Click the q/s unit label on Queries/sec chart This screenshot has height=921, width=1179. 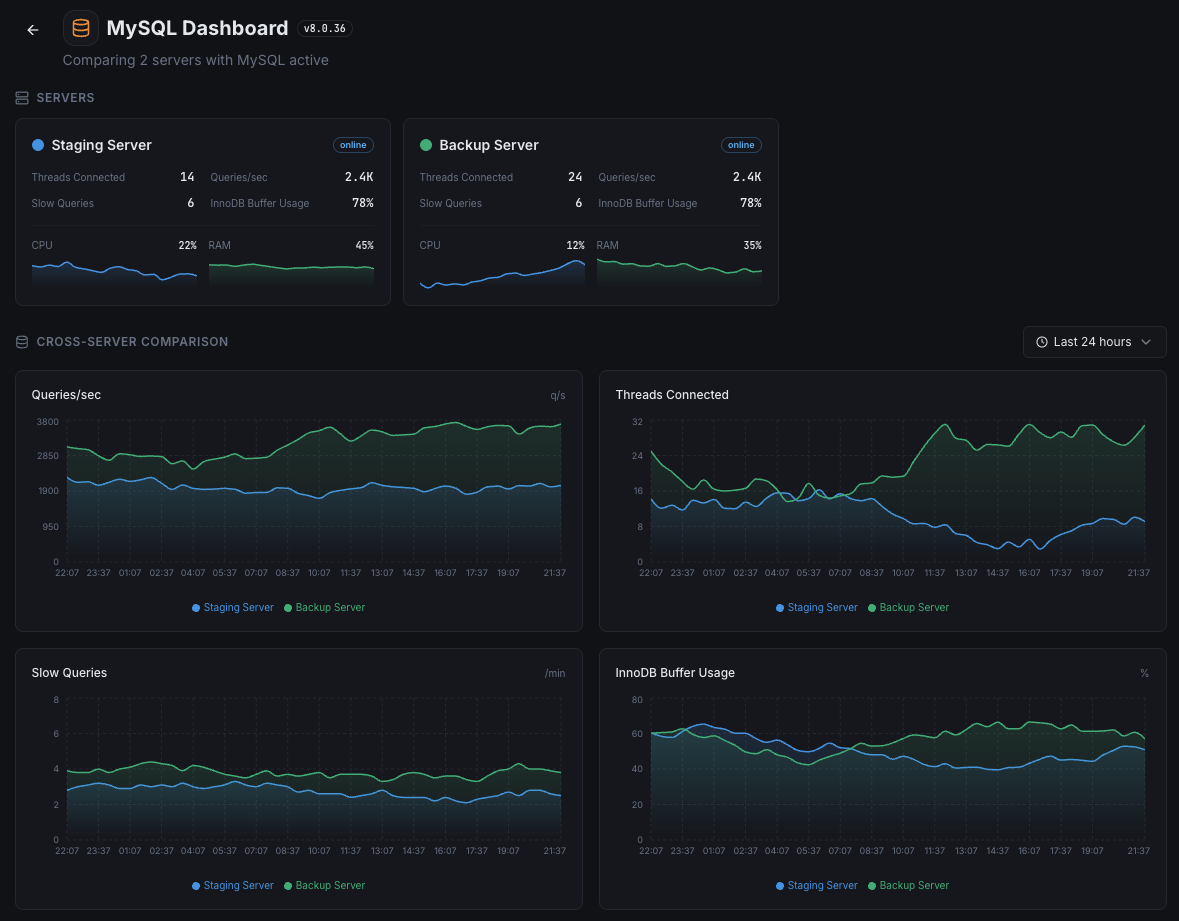557,395
